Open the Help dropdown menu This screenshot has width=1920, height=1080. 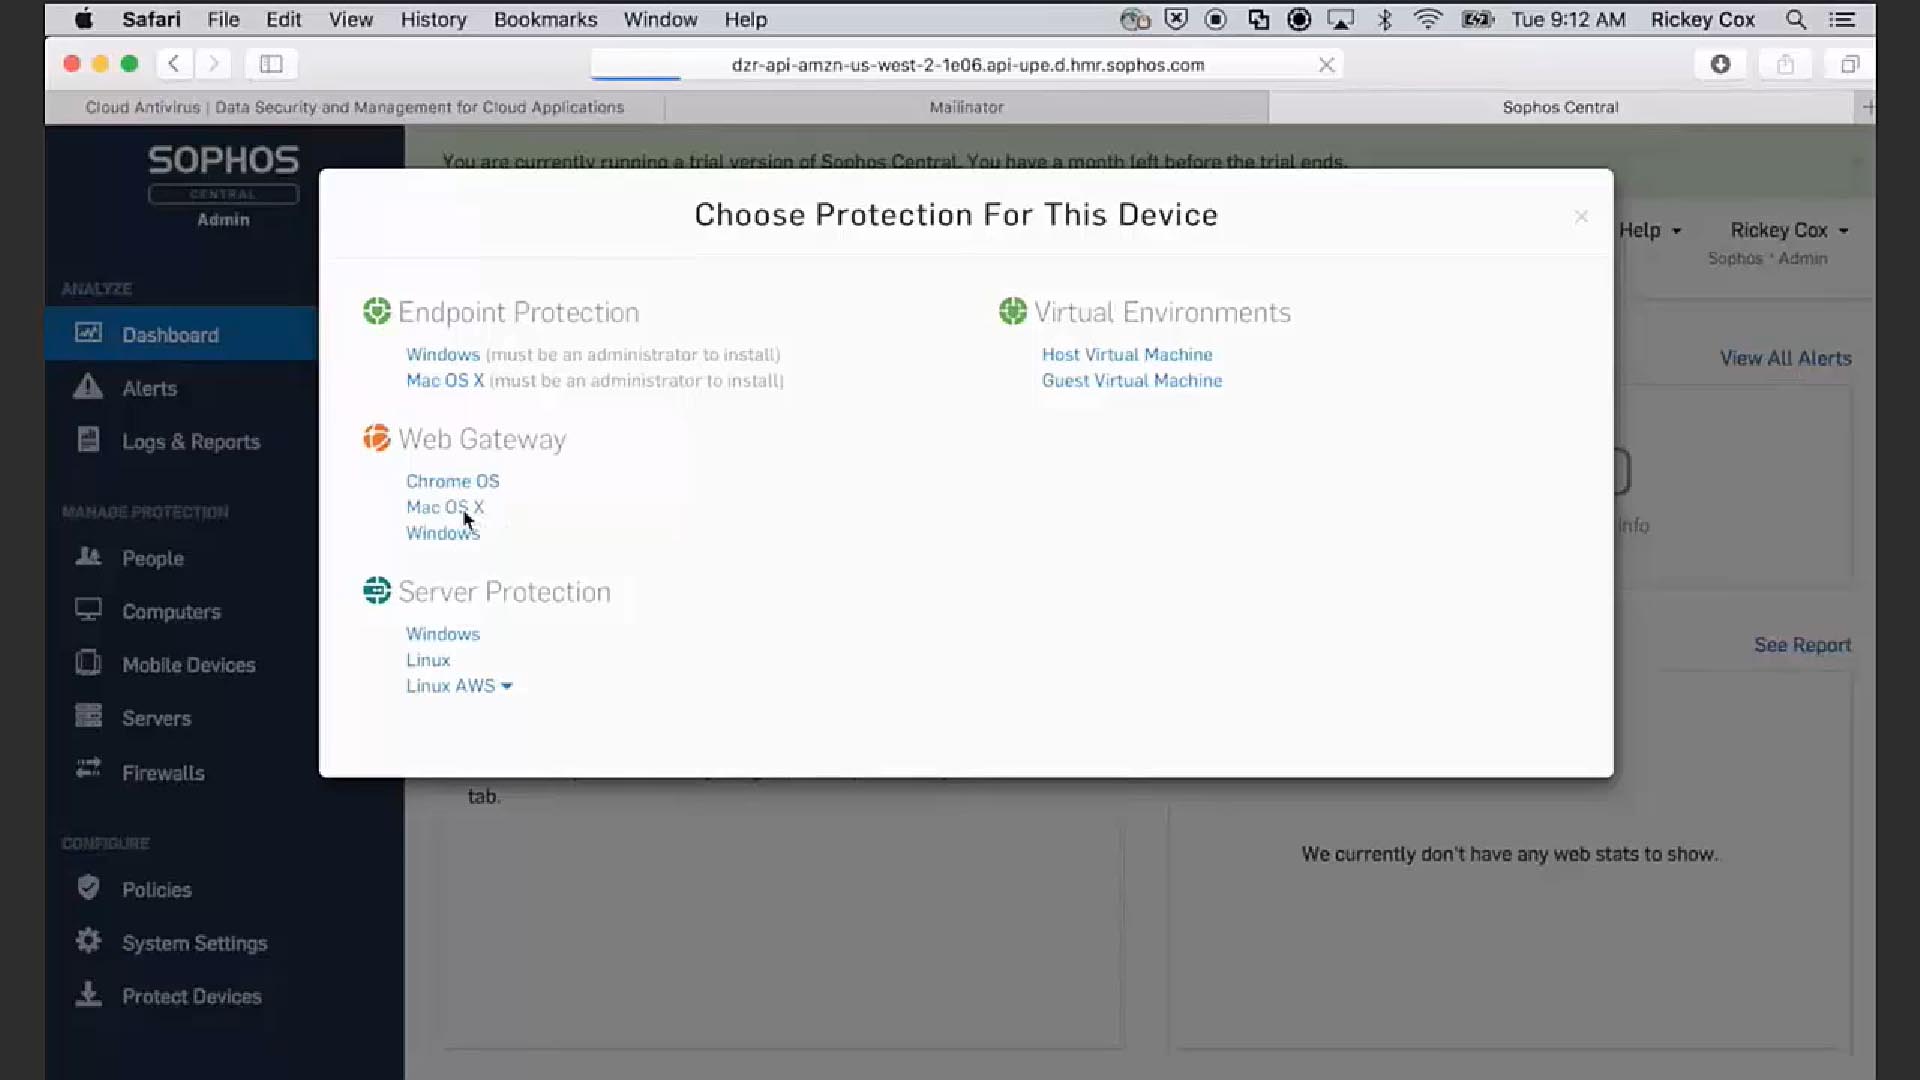click(x=1649, y=230)
